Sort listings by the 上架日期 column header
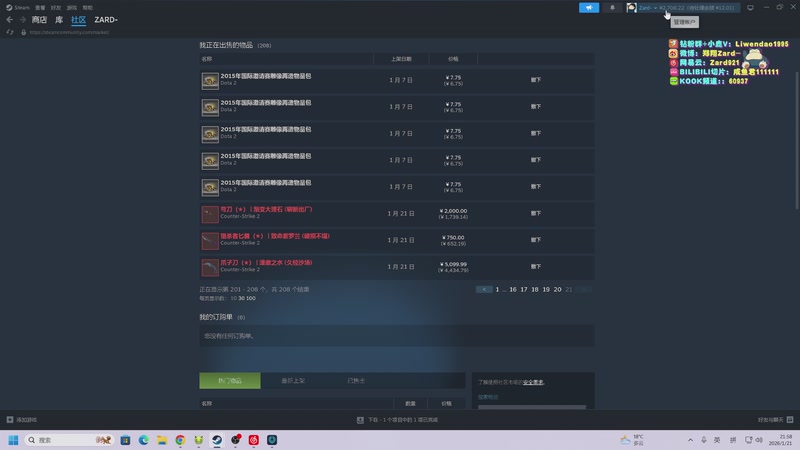This screenshot has height=450, width=800. pos(401,59)
